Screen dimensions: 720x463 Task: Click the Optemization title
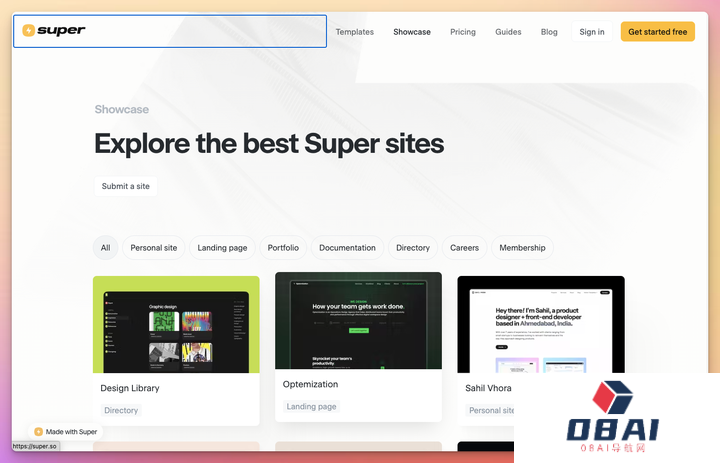coord(310,384)
